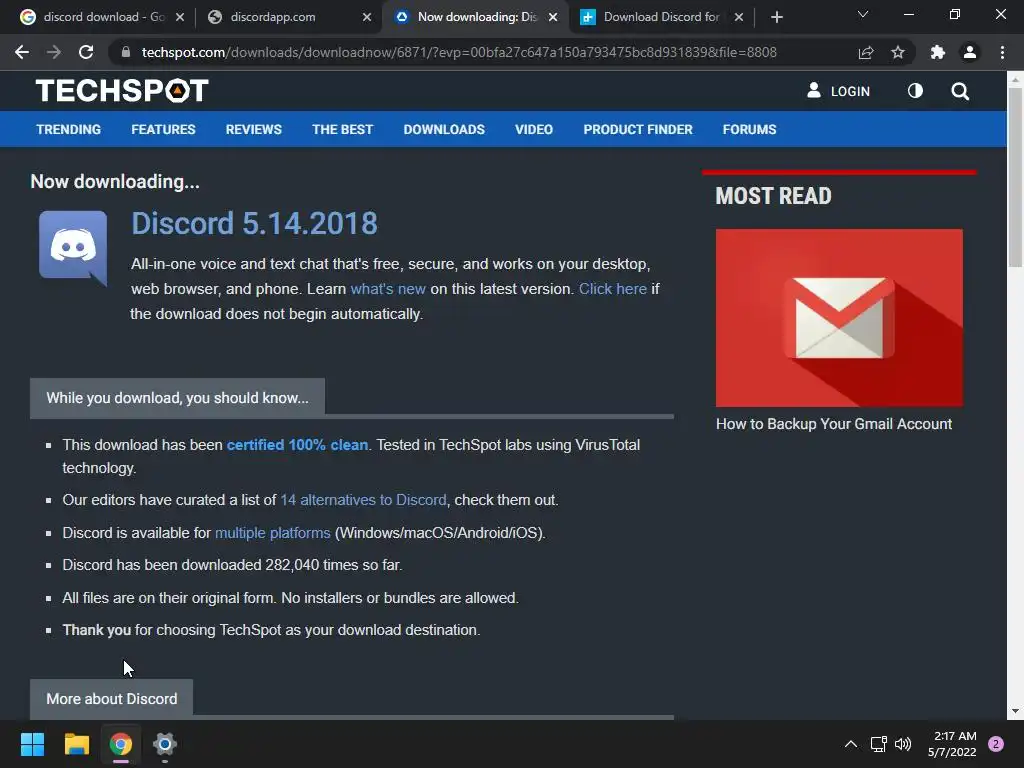The image size is (1024, 768).
Task: Open the Extensions puzzle icon
Action: 938,52
